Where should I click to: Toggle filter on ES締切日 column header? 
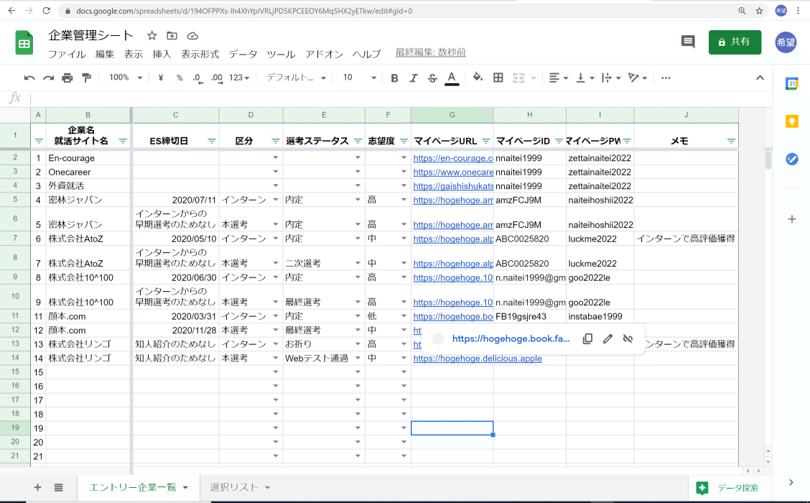pyautogui.click(x=212, y=141)
